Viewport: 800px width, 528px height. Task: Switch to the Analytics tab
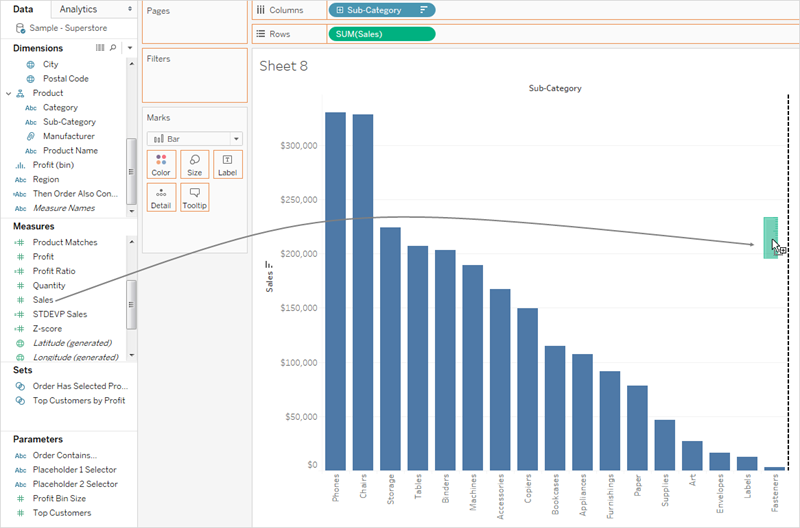(78, 9)
